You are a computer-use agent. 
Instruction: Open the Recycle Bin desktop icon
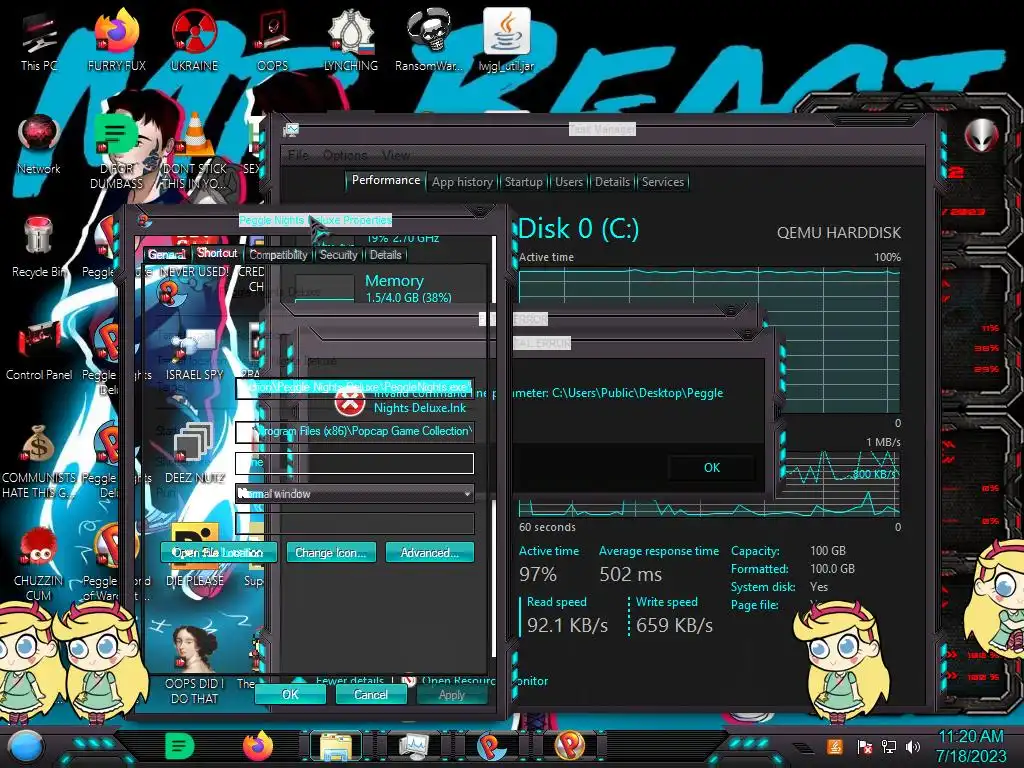tap(39, 247)
